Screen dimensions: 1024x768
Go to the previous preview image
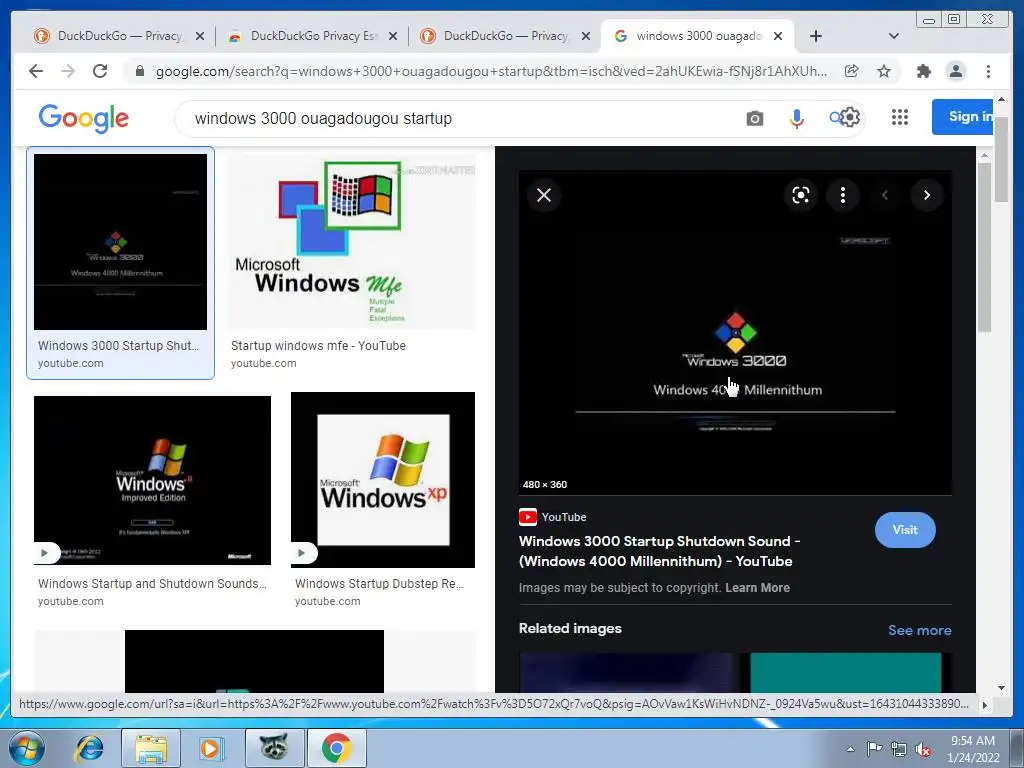[885, 195]
